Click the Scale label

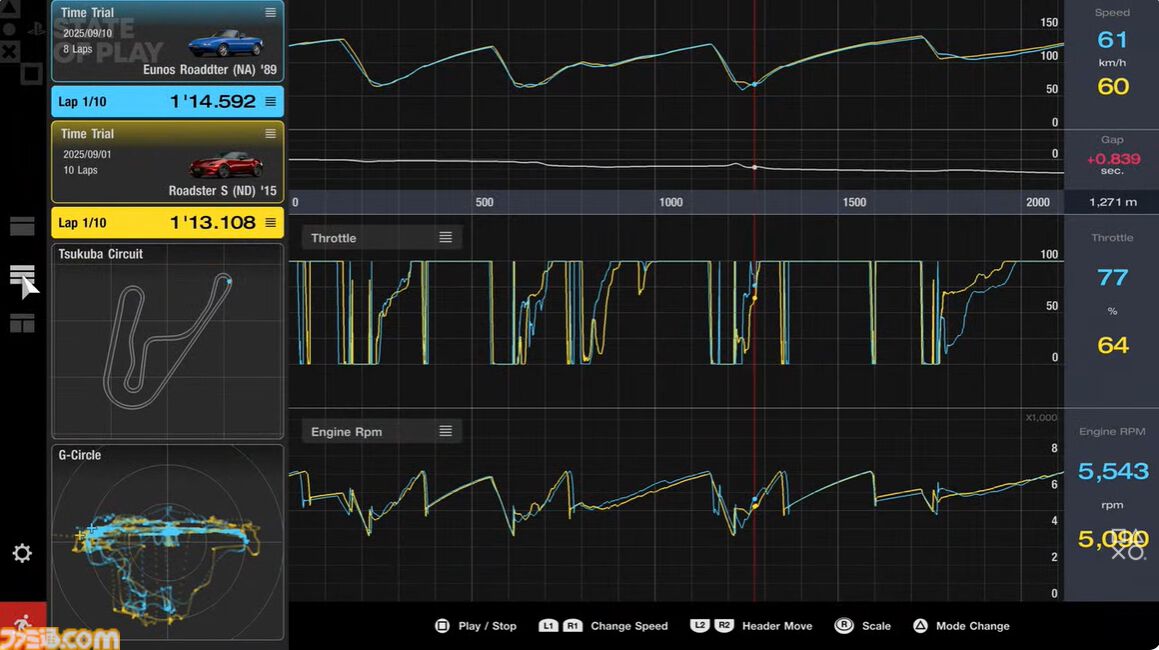point(876,626)
